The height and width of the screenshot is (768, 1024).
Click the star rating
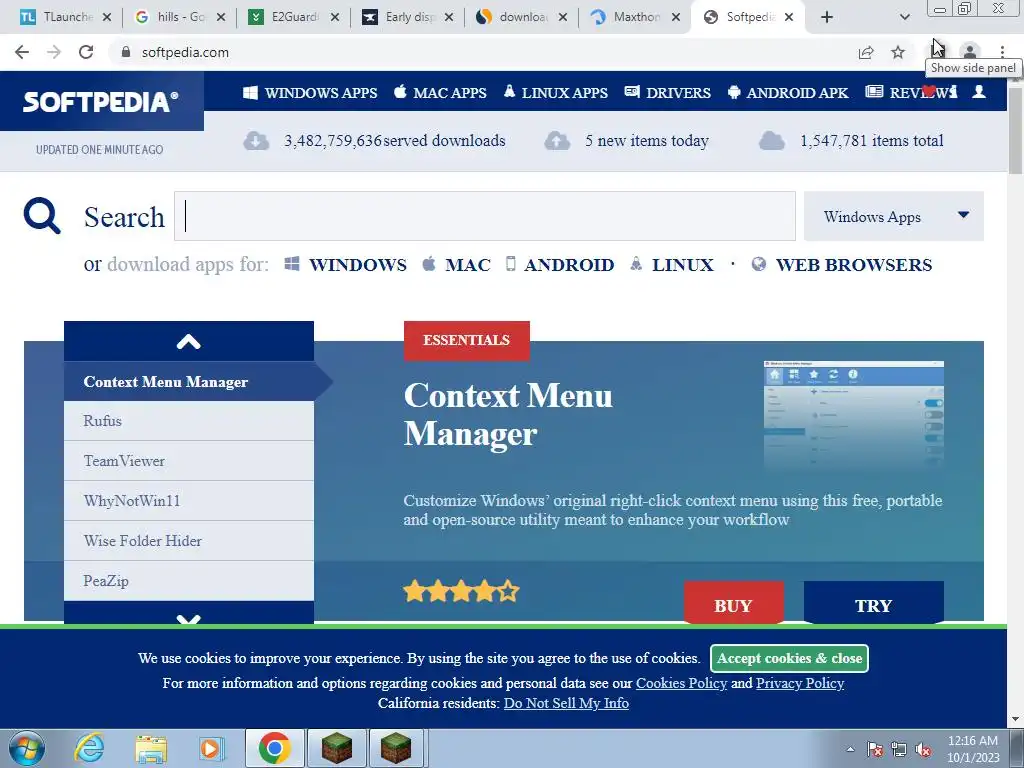[x=461, y=592]
